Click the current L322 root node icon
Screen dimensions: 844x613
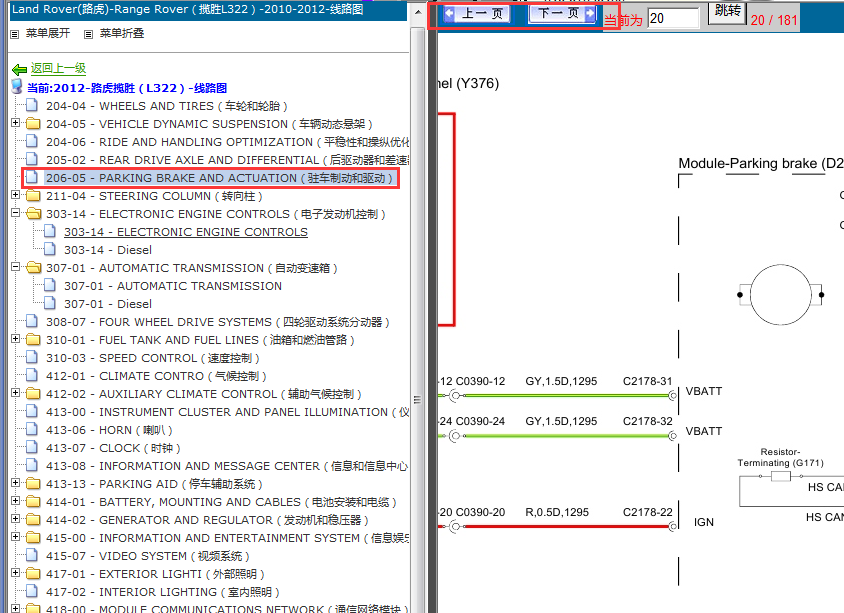17,87
